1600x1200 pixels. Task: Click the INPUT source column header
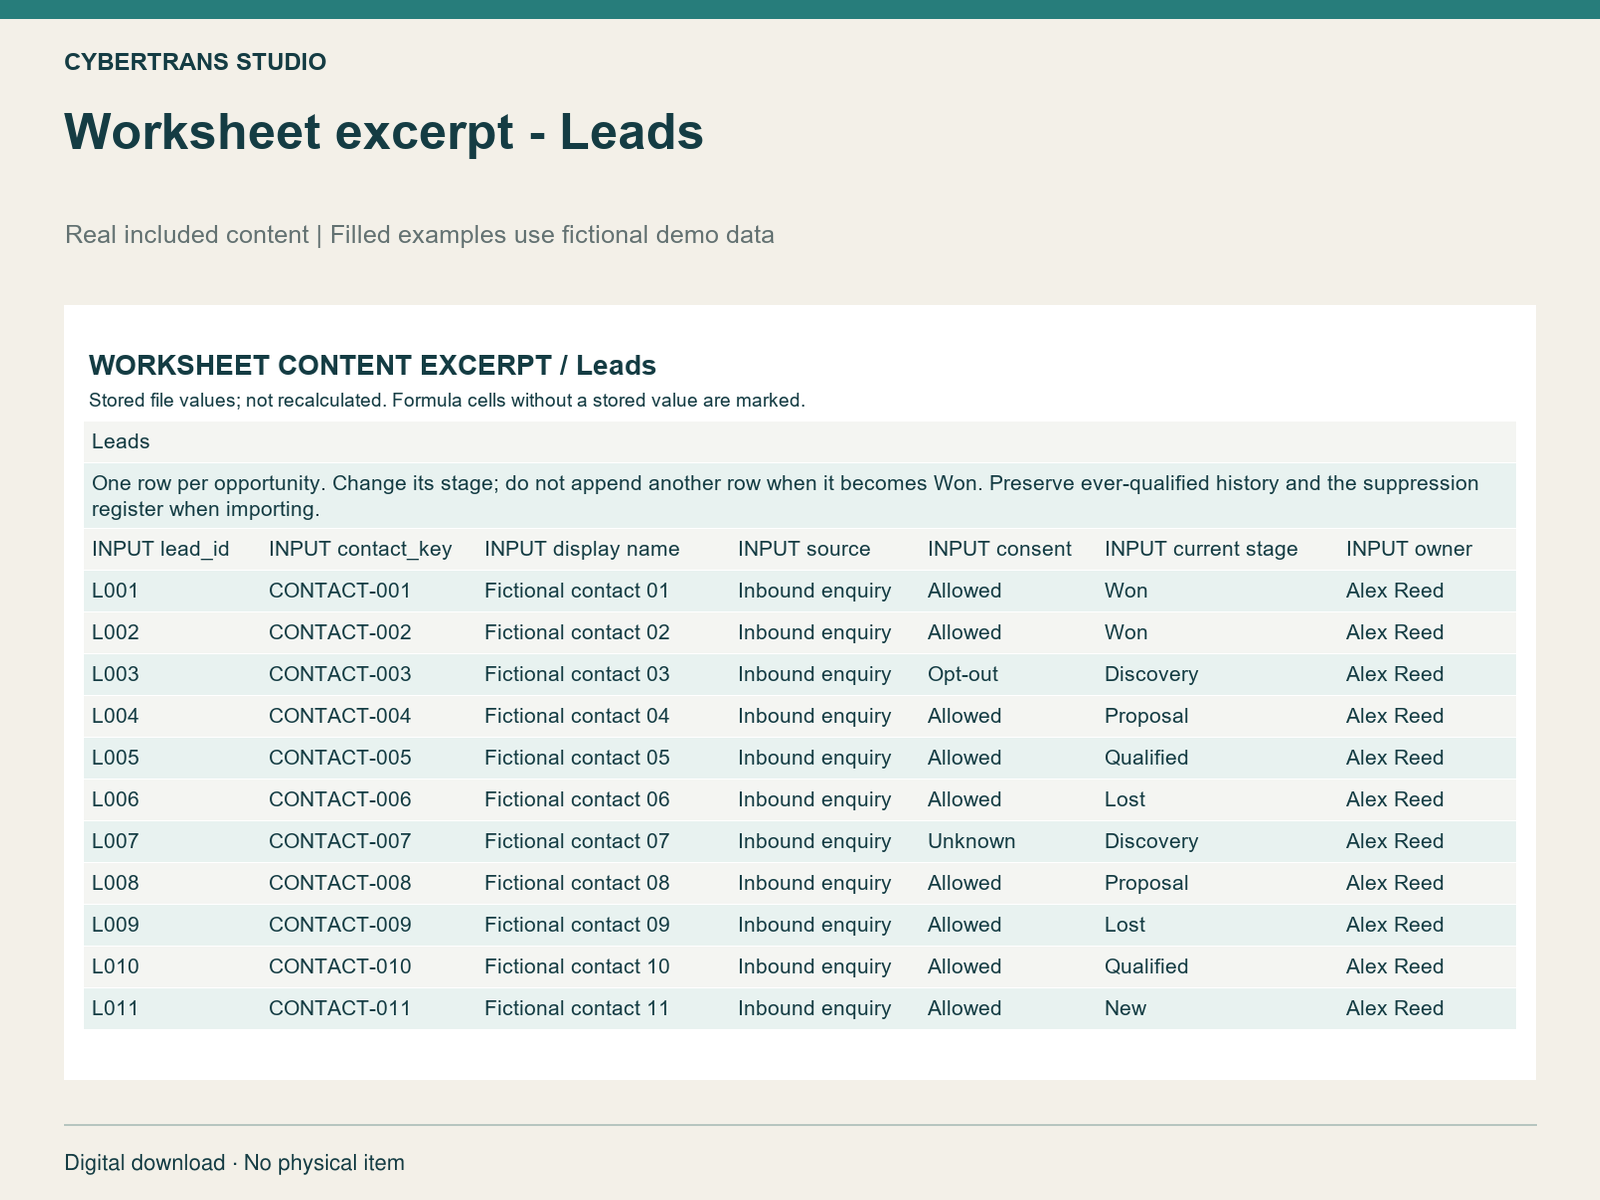point(804,549)
